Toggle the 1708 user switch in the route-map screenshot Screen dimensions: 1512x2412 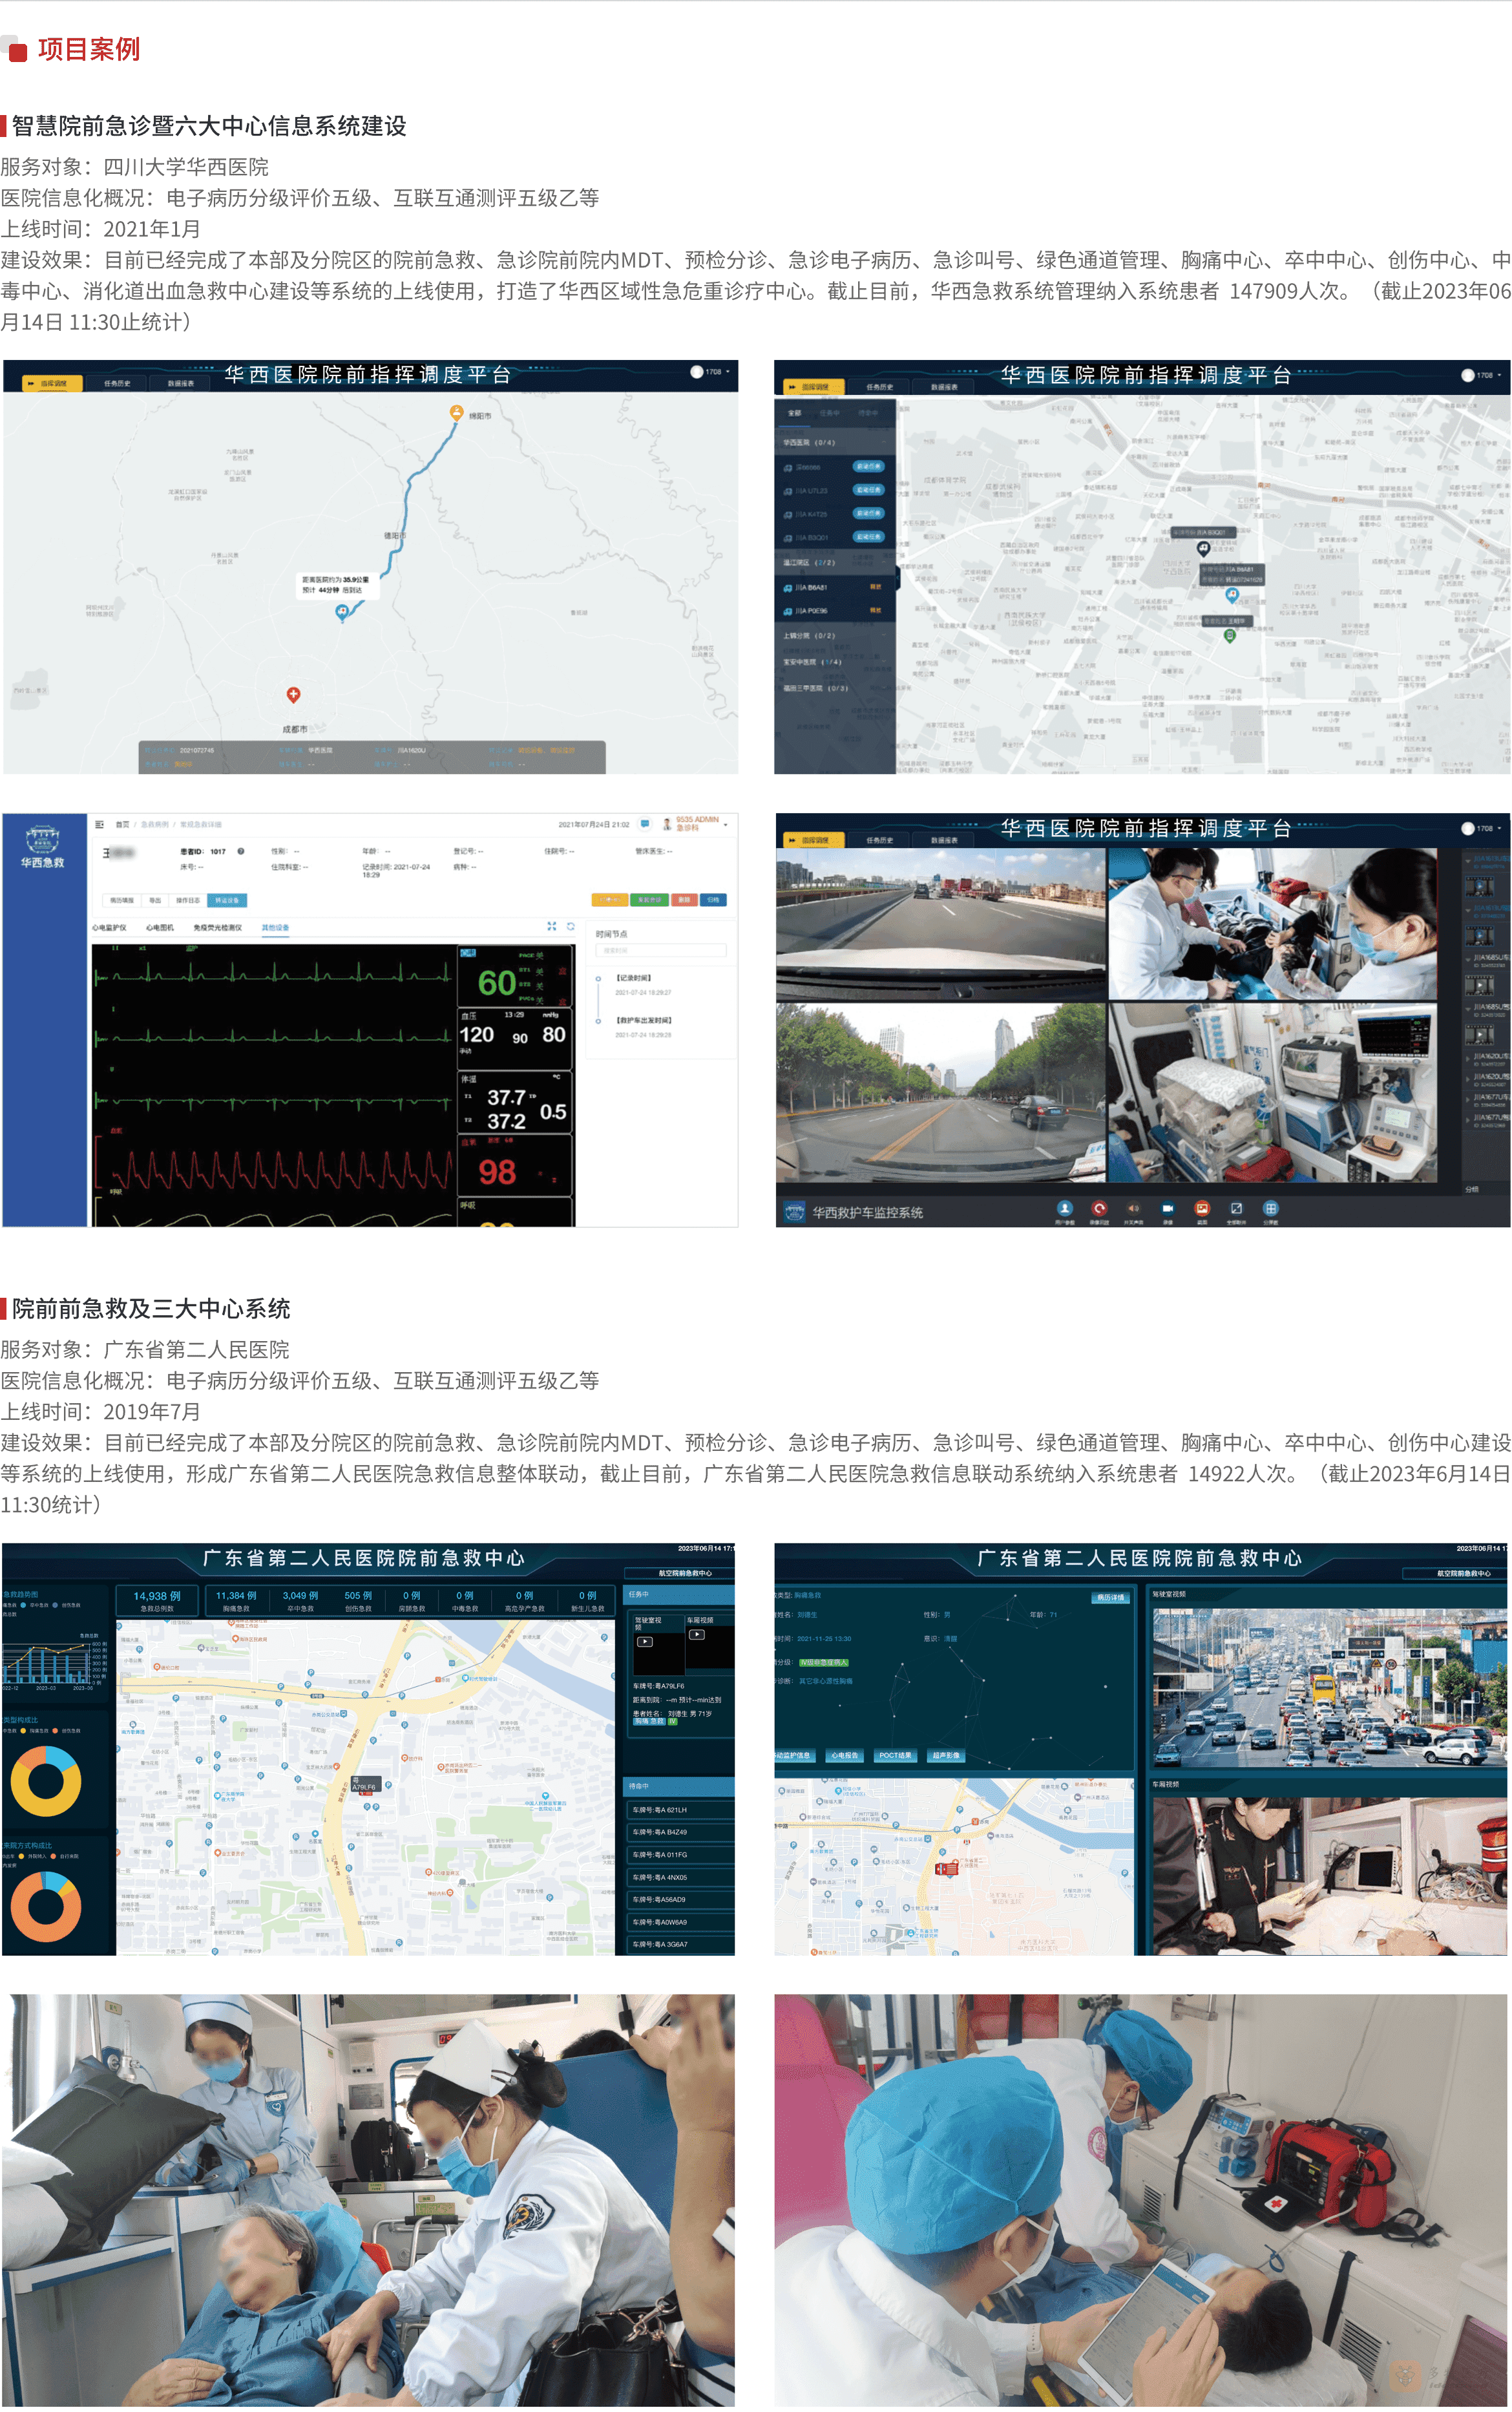[697, 371]
